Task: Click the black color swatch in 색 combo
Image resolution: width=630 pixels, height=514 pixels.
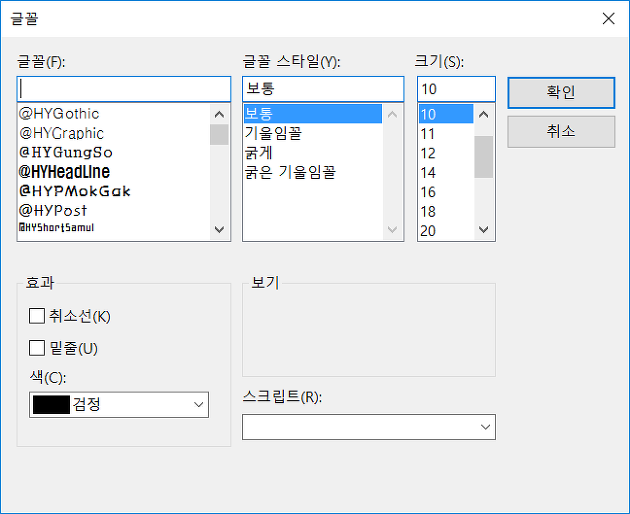Action: pos(51,405)
